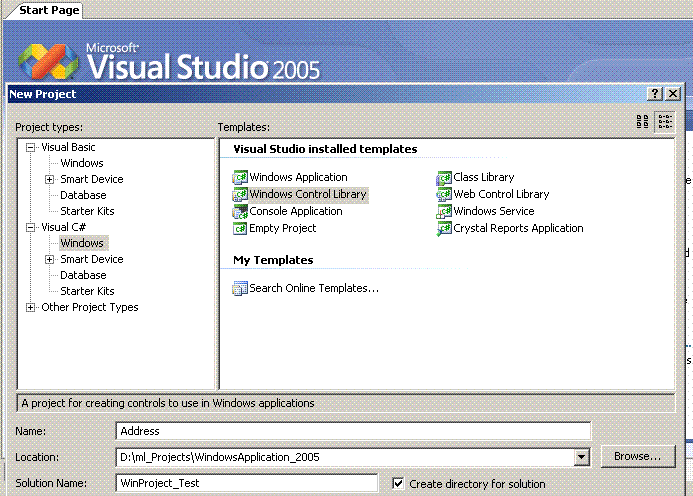693x496 pixels.
Task: Open the Search Online Templates... link
Action: 314,288
